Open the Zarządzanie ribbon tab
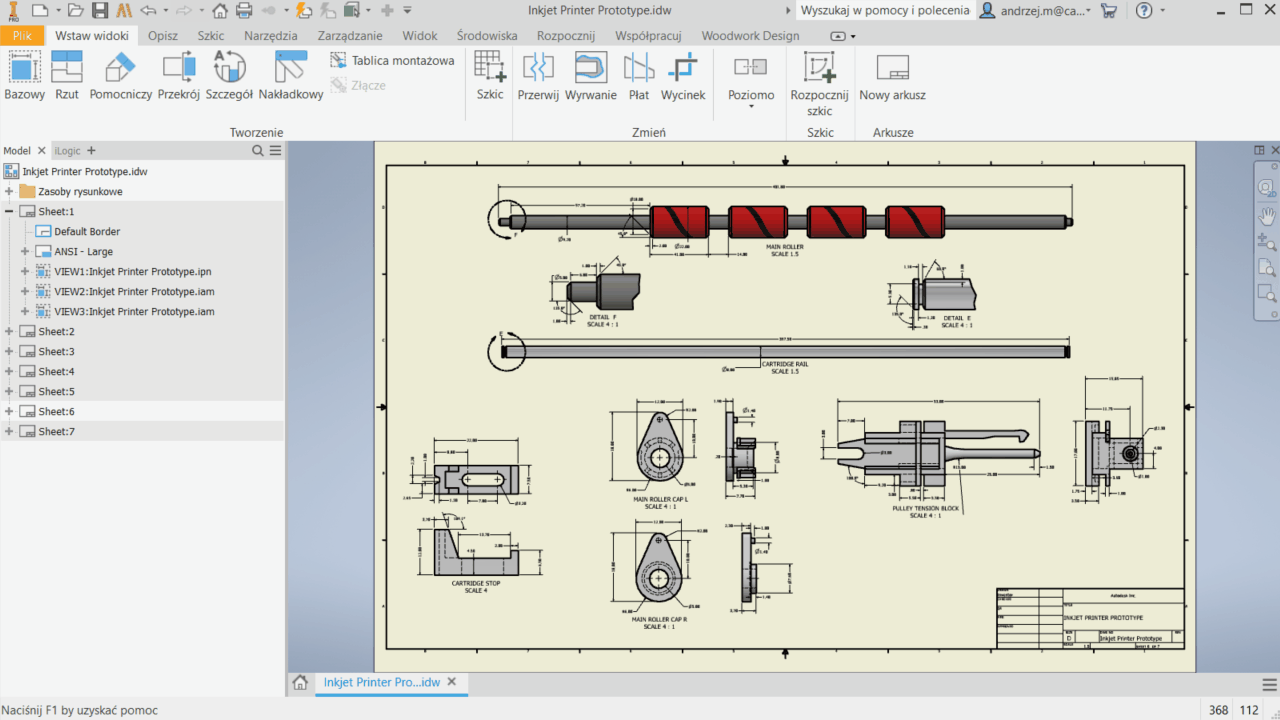Image resolution: width=1280 pixels, height=720 pixels. tap(350, 35)
